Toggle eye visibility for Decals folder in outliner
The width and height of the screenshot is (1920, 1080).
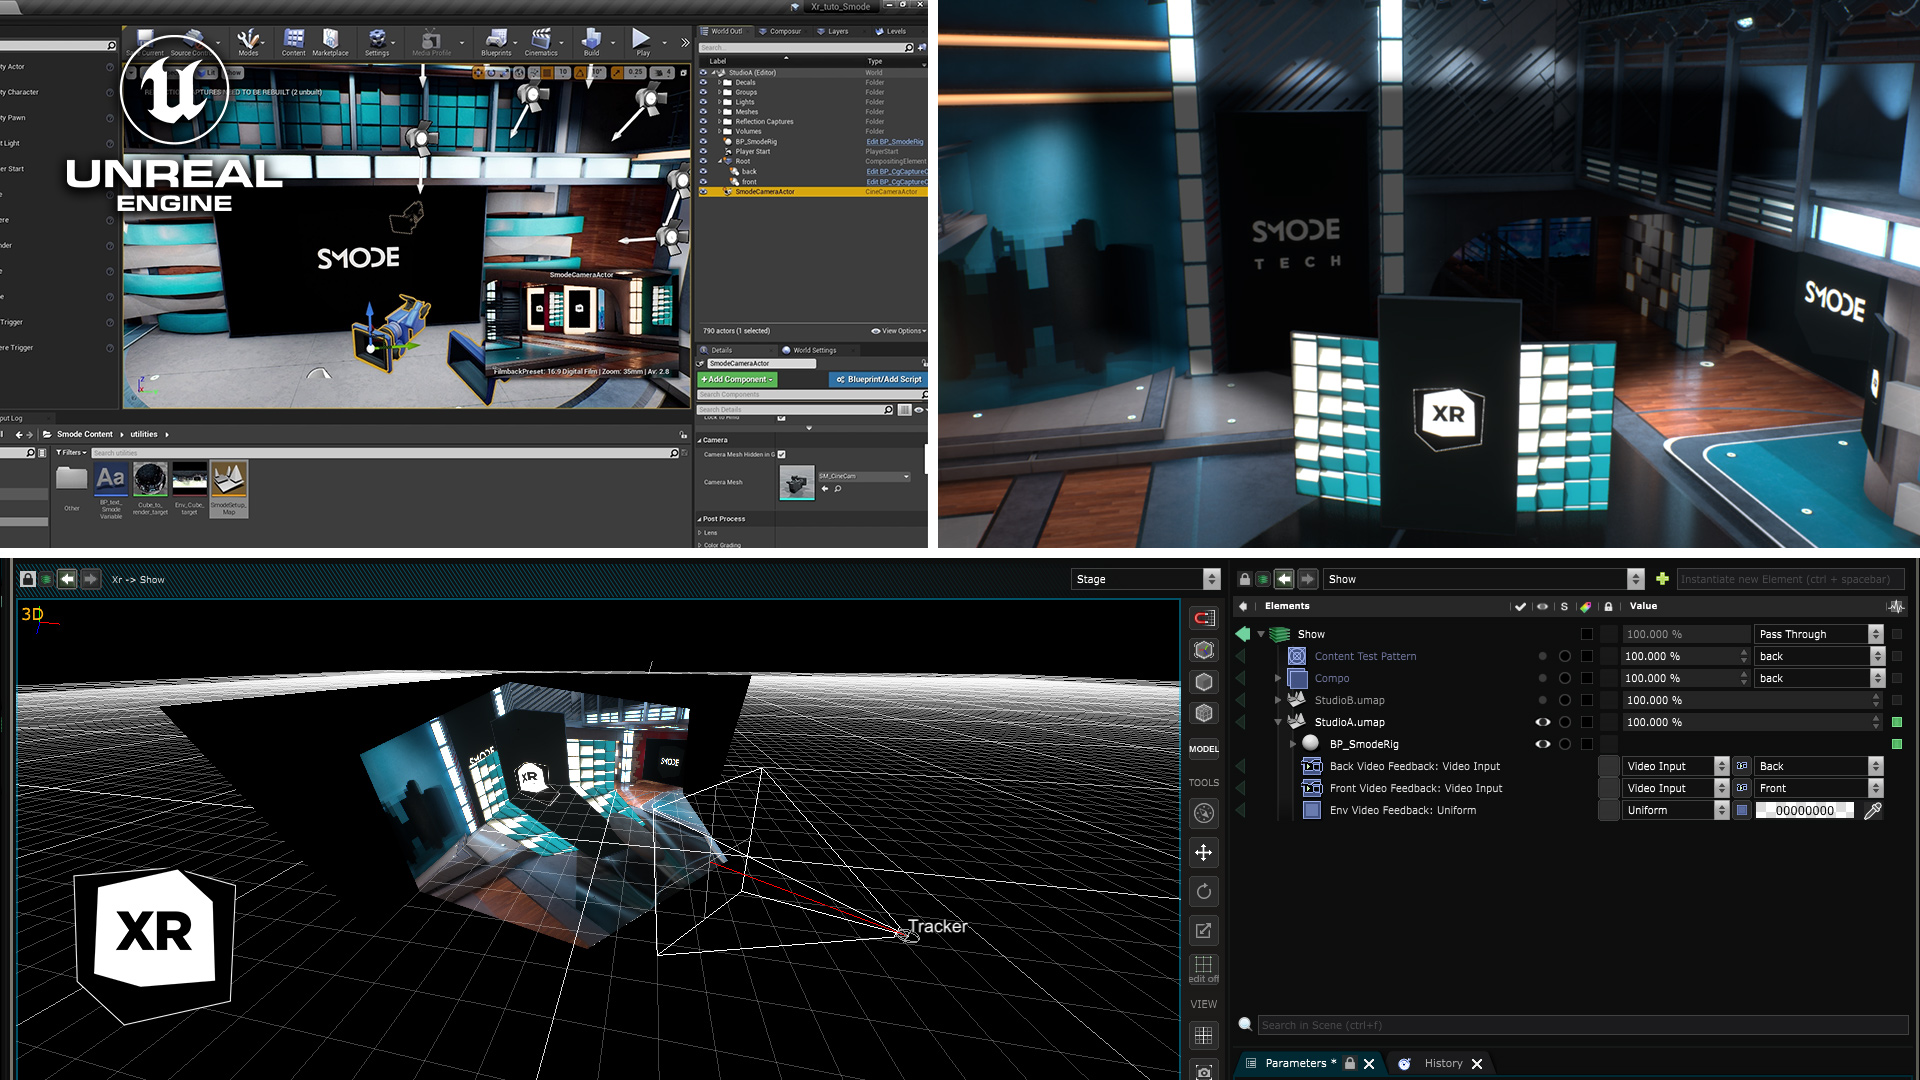point(703,82)
